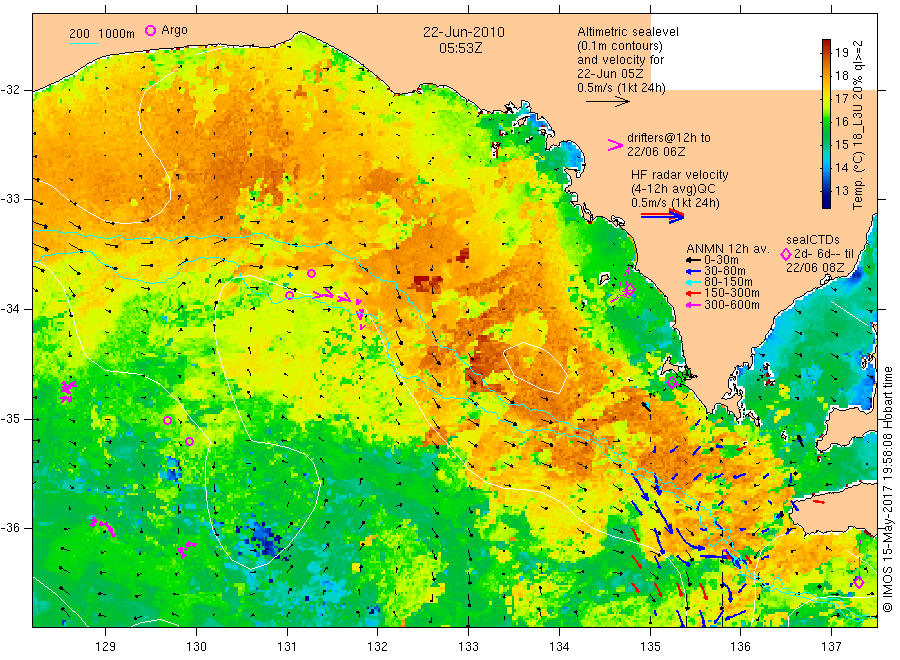
Task: Click the magenta drifter chevron legend symbol
Action: tap(615, 145)
